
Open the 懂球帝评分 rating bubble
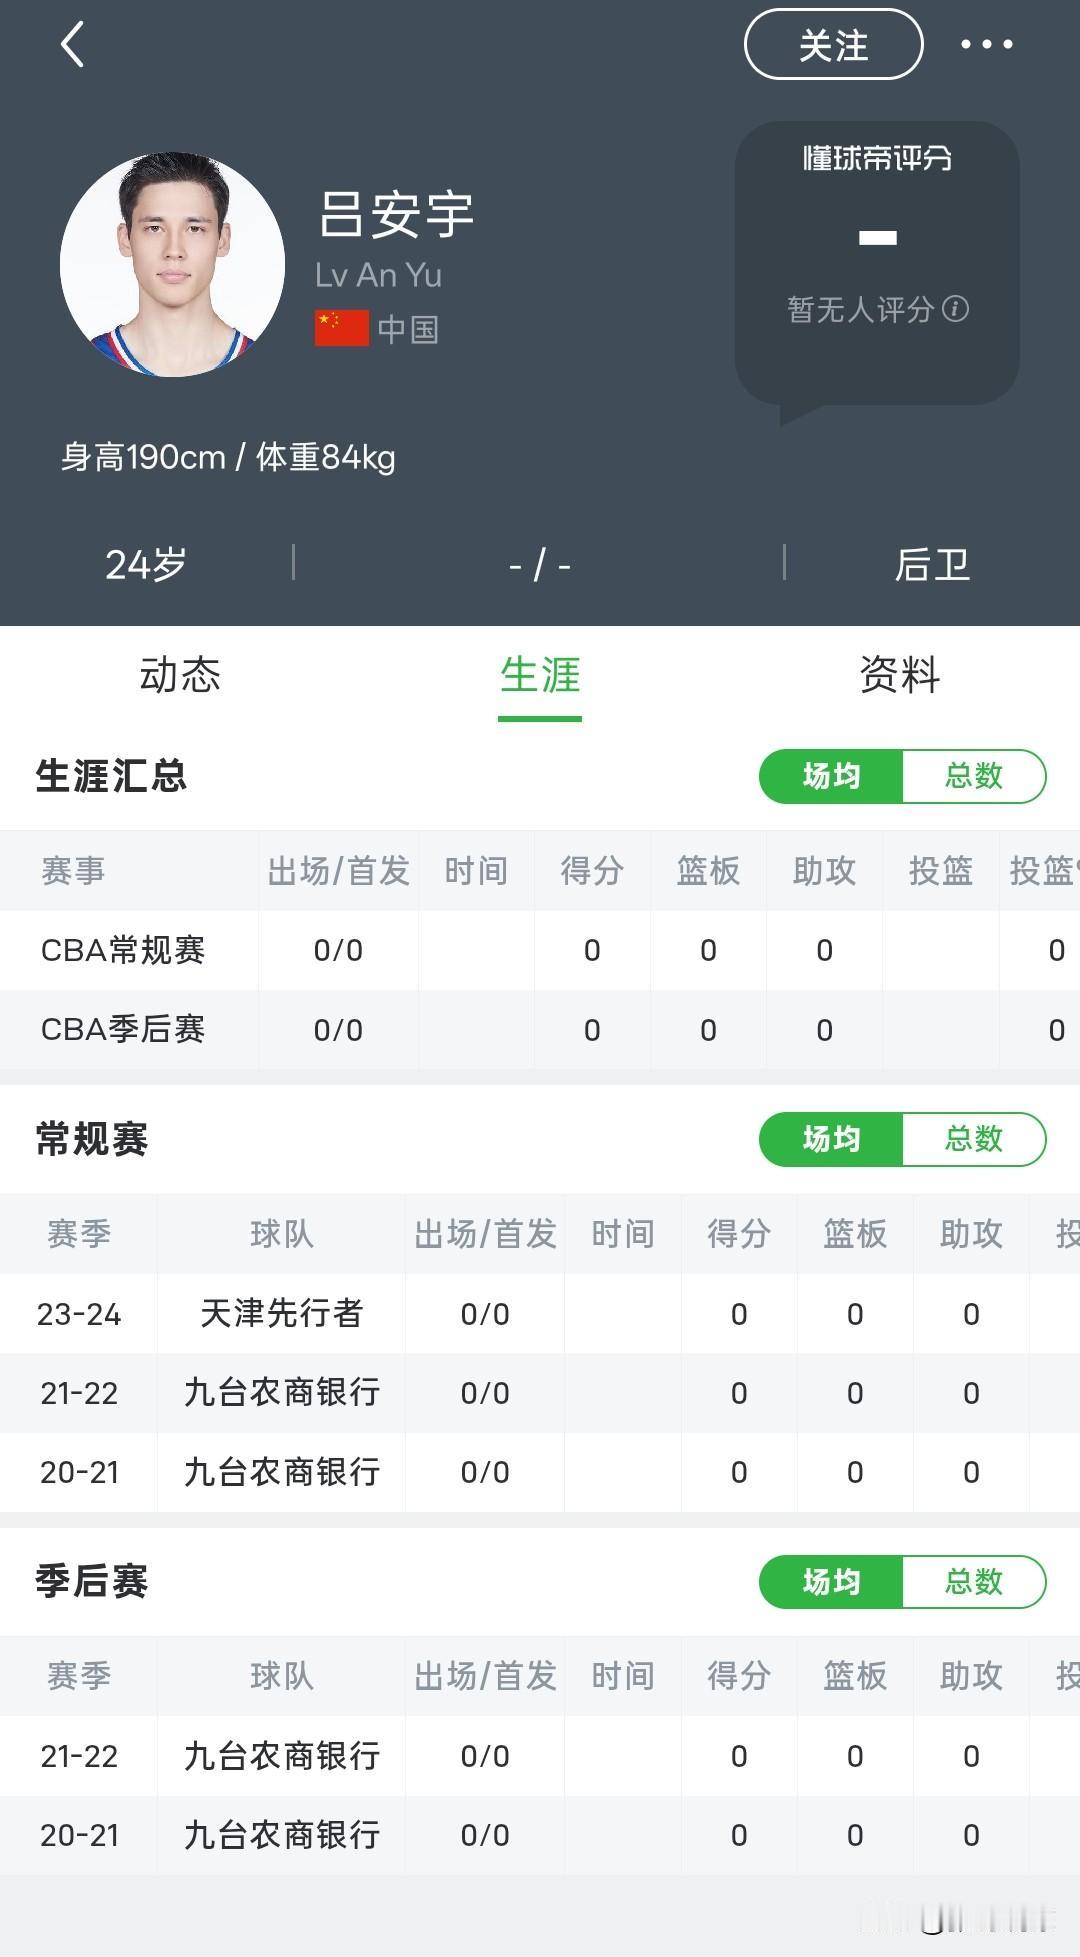pyautogui.click(x=877, y=265)
